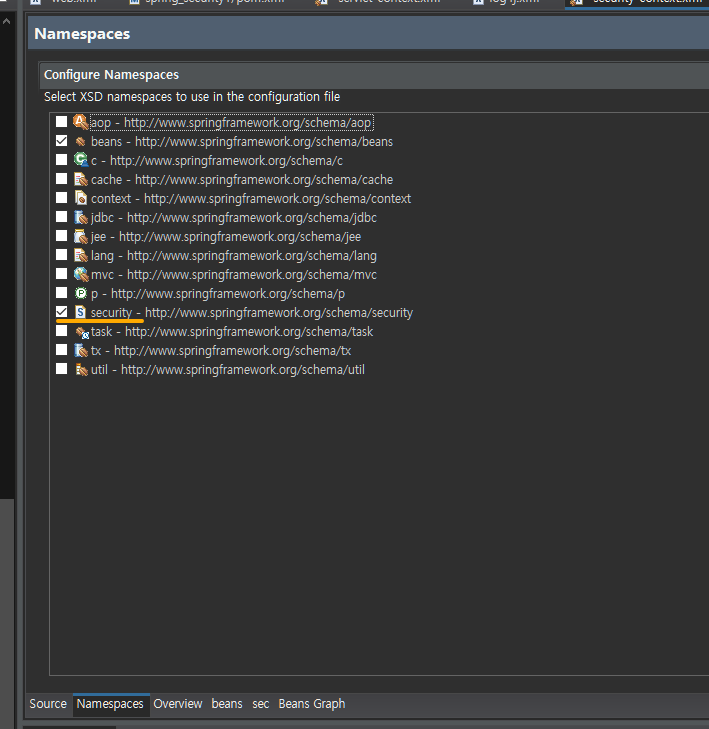709x729 pixels.
Task: Open the Overview tab
Action: tap(178, 704)
